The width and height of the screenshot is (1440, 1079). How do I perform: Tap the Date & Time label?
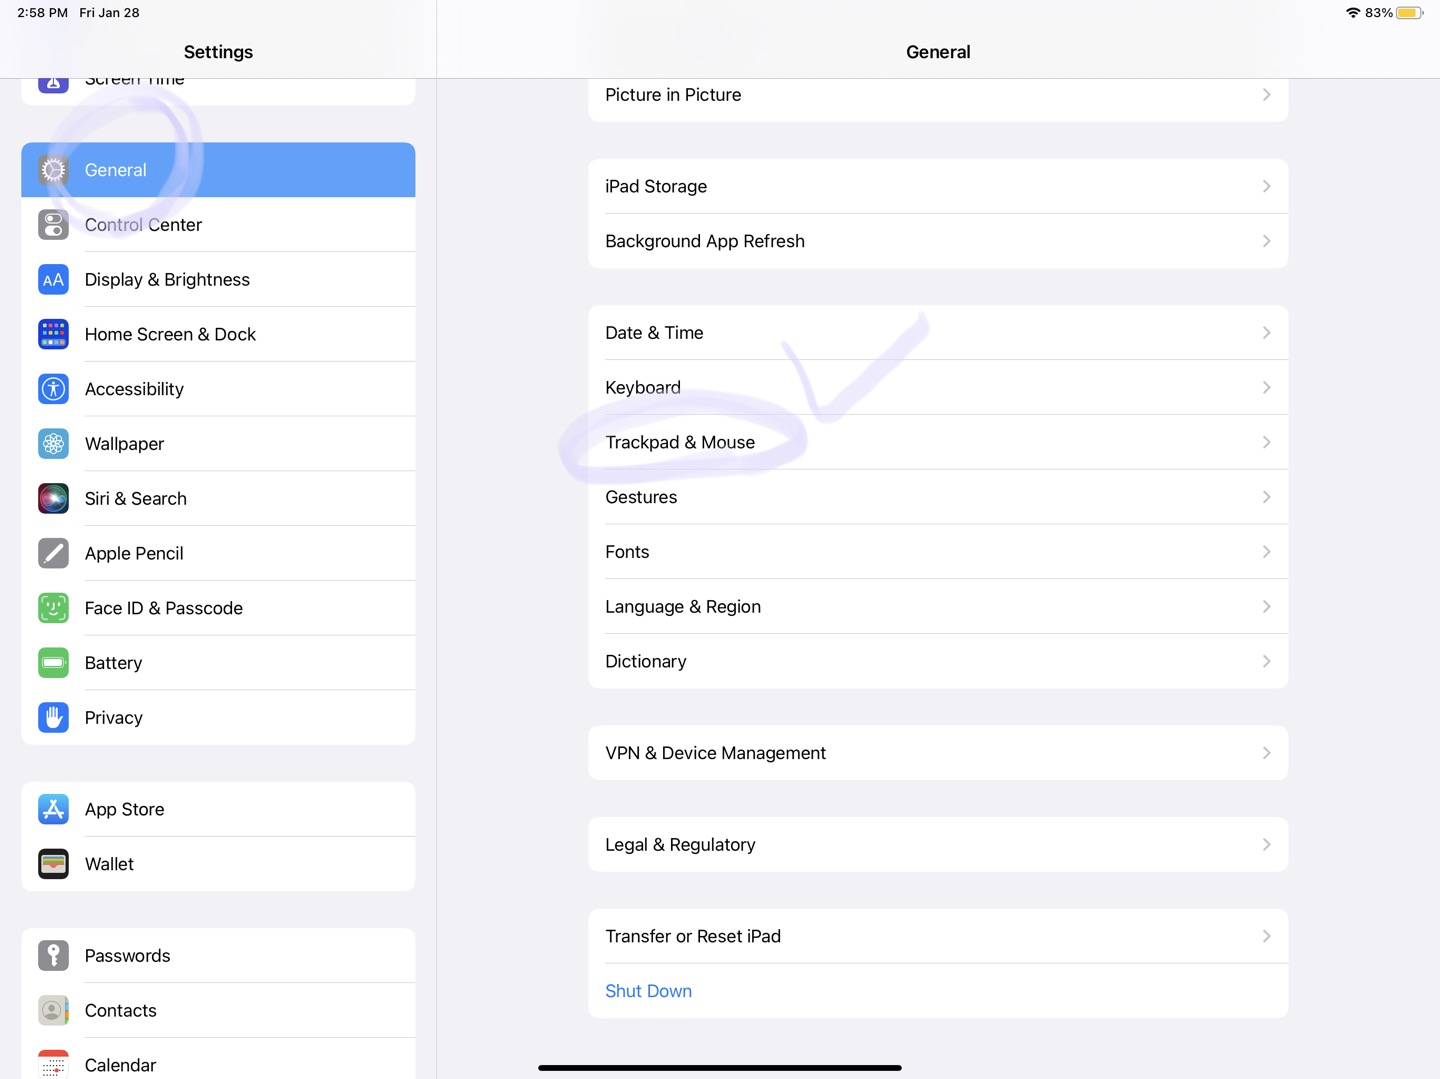click(x=654, y=333)
